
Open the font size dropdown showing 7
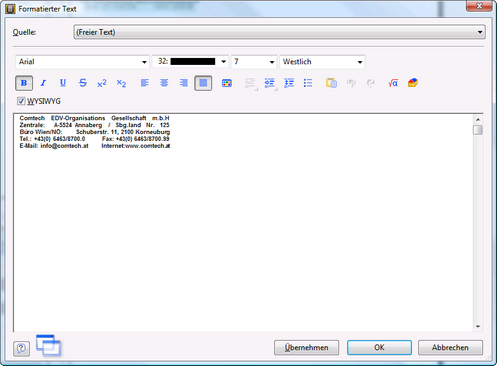tap(254, 62)
